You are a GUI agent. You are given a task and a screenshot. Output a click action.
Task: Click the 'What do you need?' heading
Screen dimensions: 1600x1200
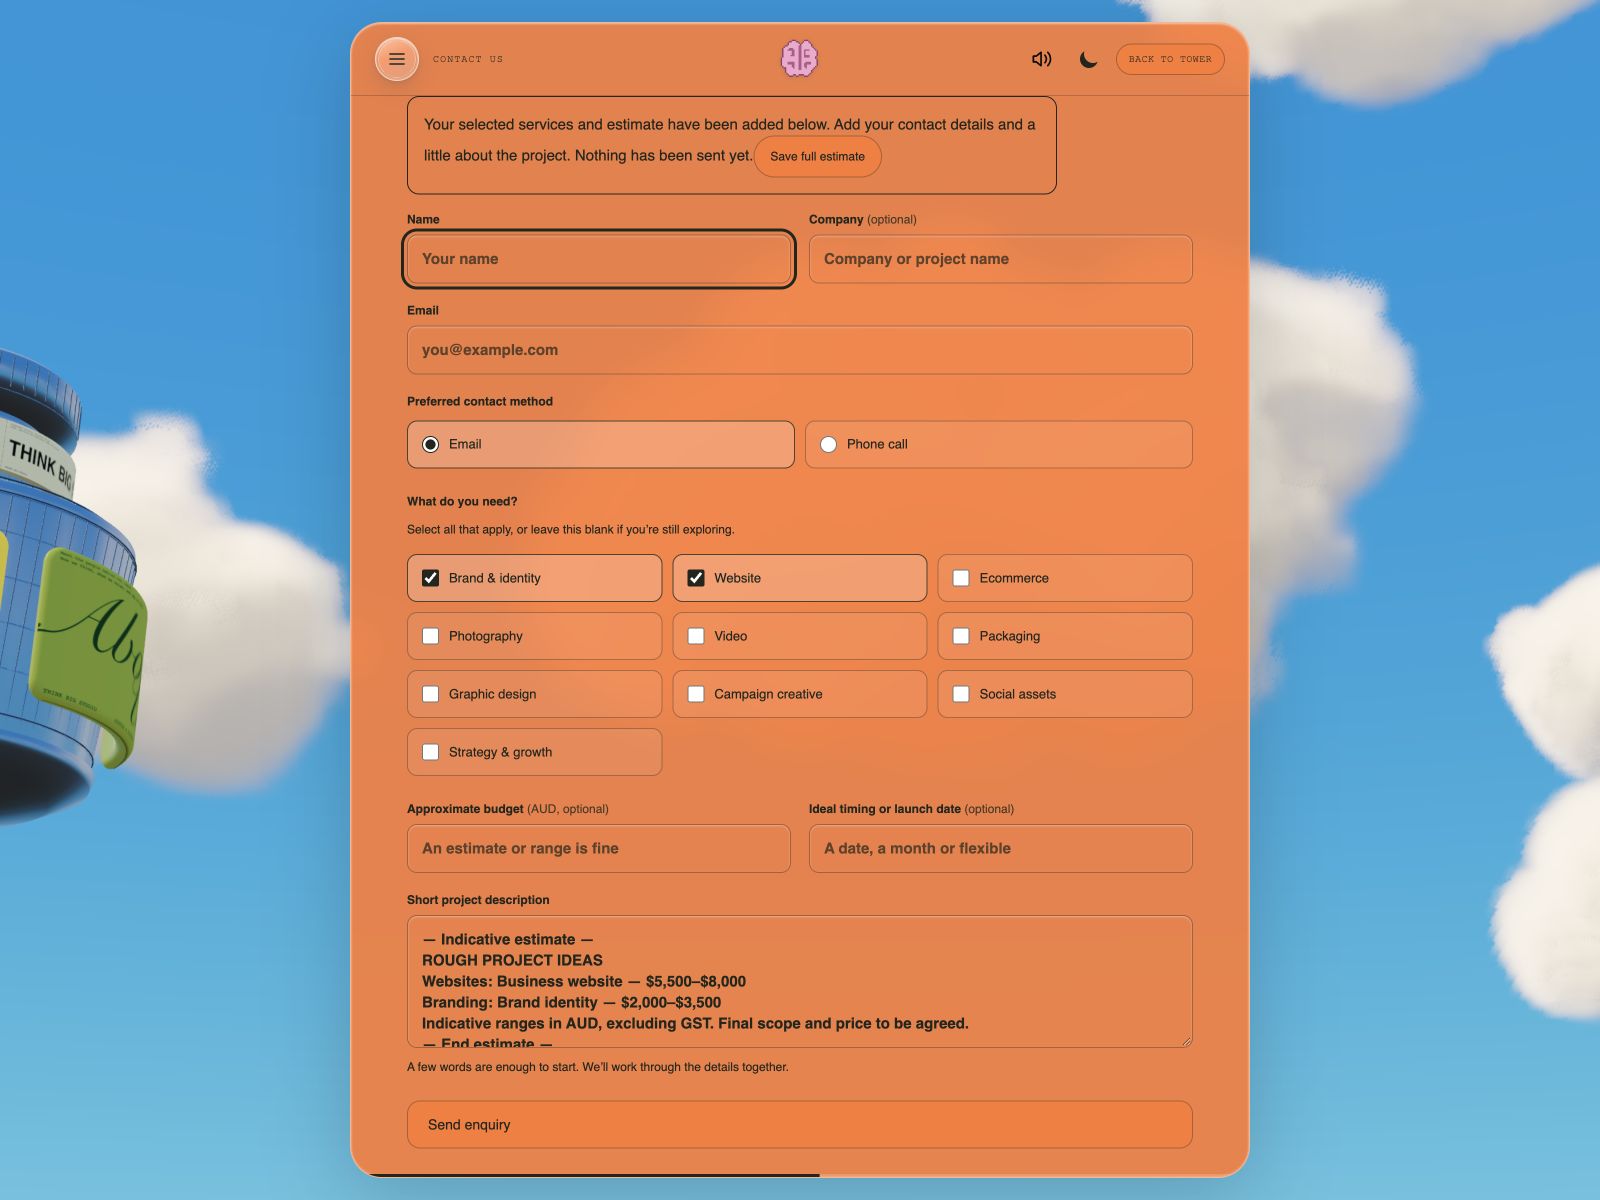click(x=462, y=501)
